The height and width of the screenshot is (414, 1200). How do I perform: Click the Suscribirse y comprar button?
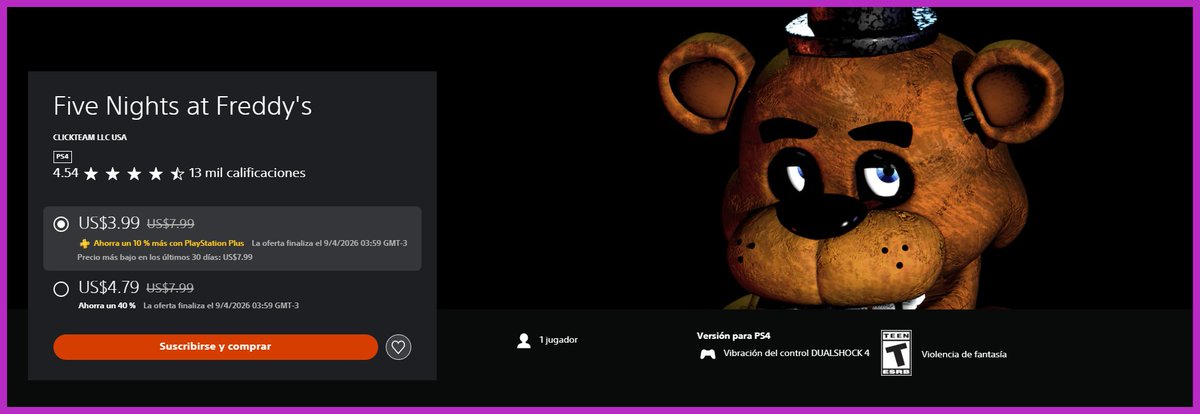[215, 347]
